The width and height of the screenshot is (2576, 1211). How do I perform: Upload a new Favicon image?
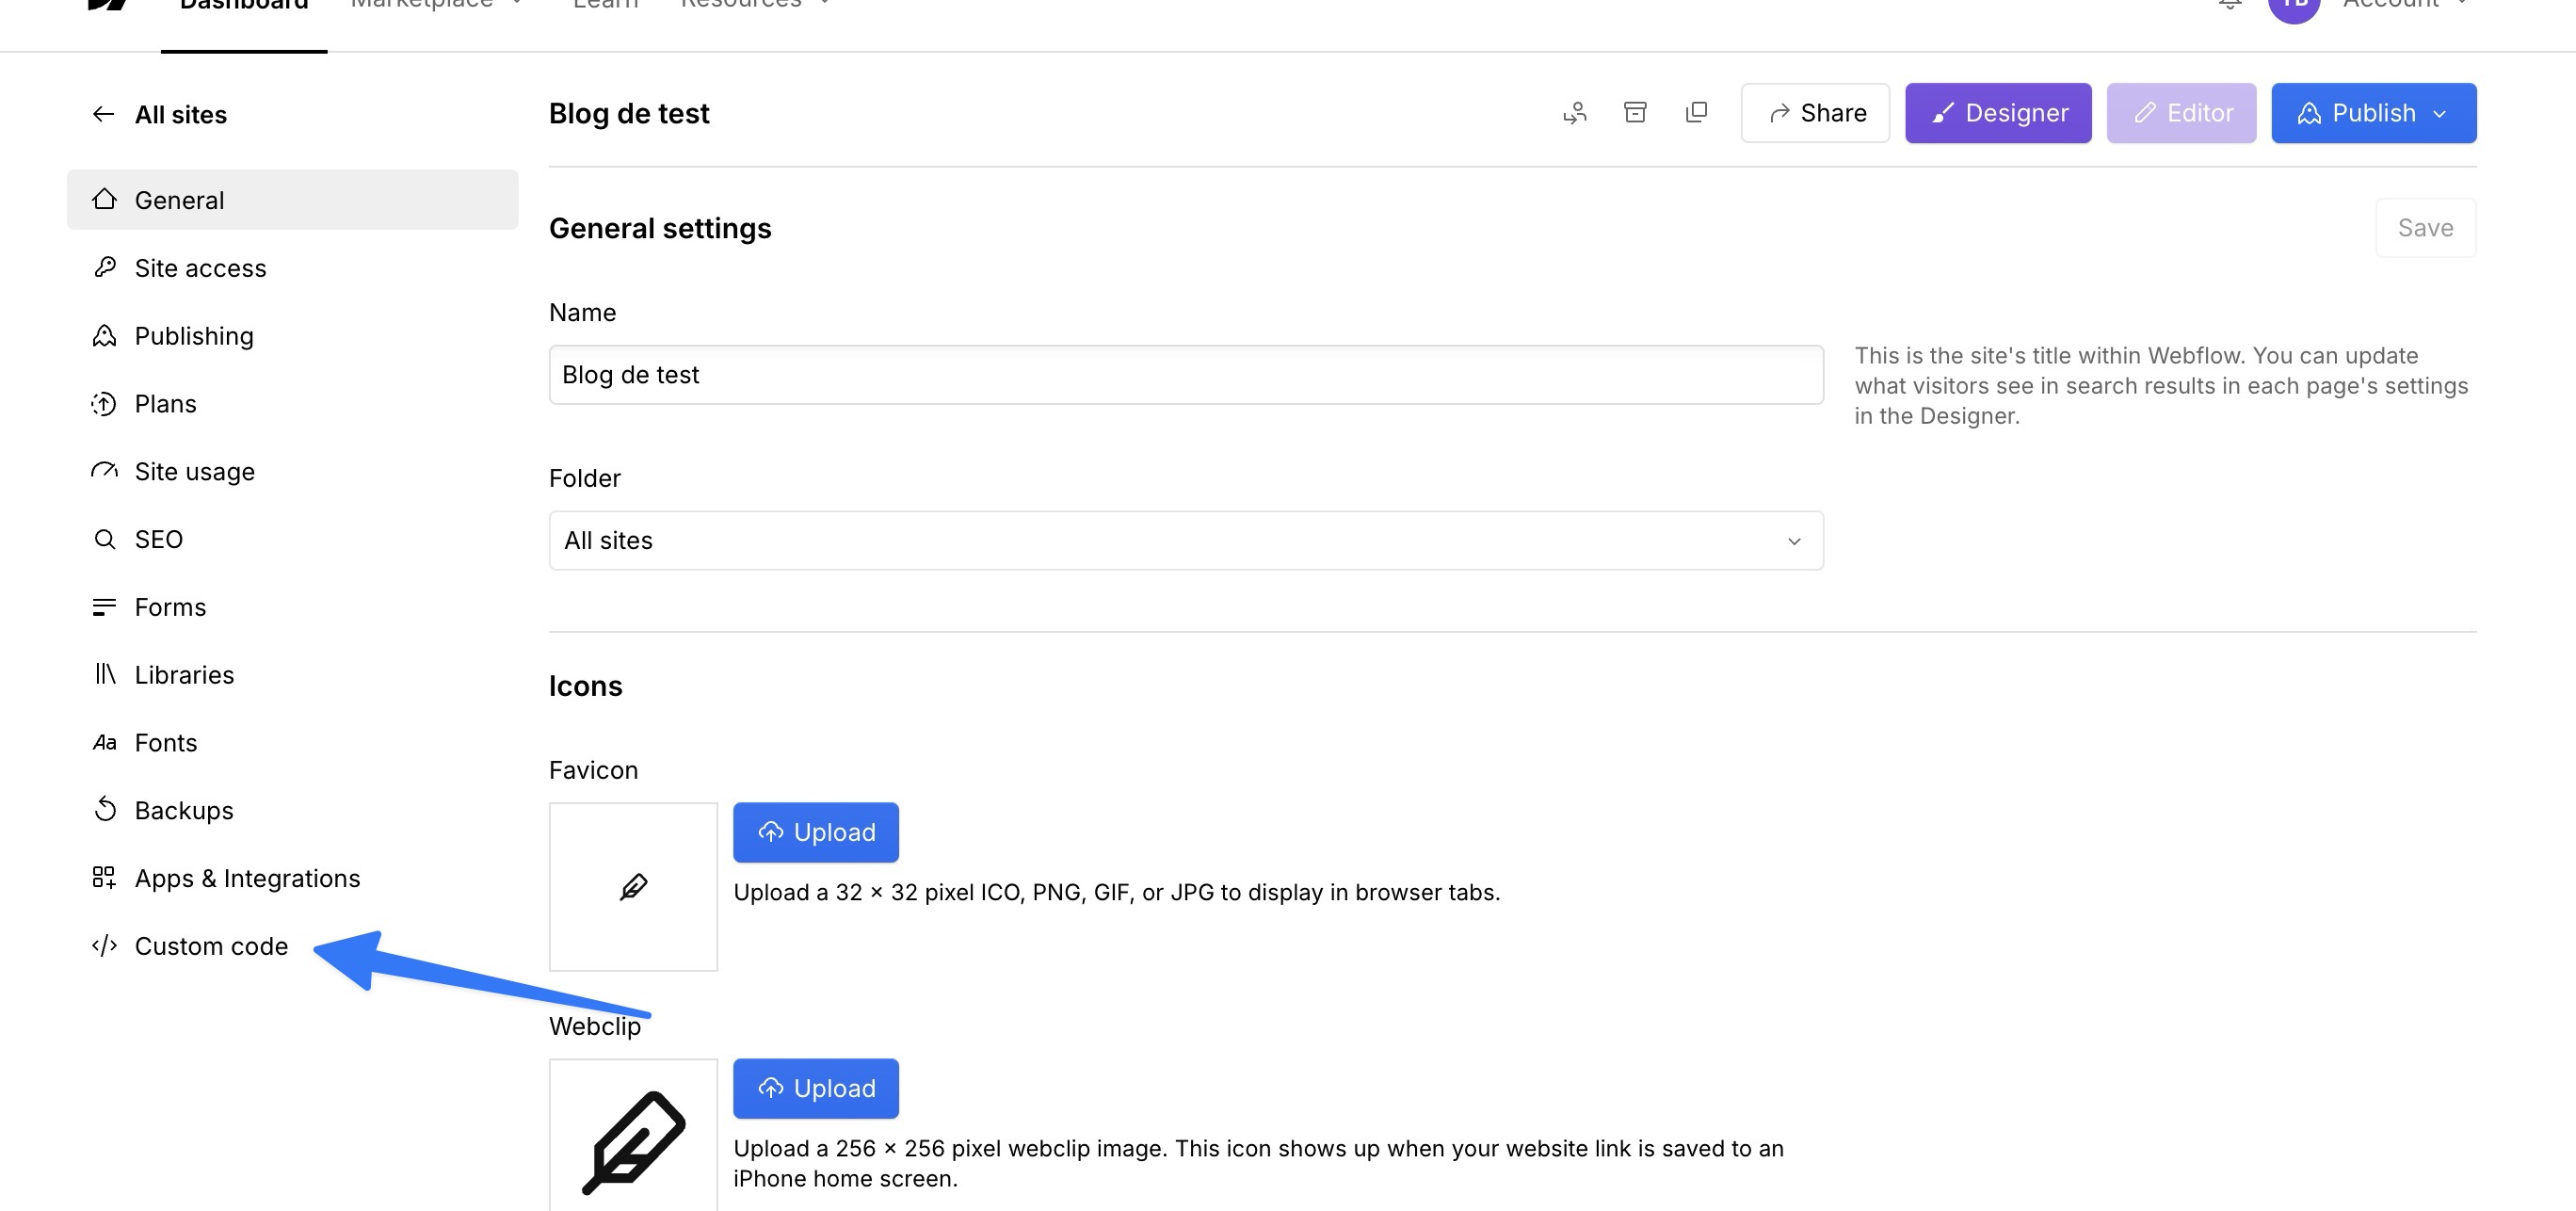[815, 832]
